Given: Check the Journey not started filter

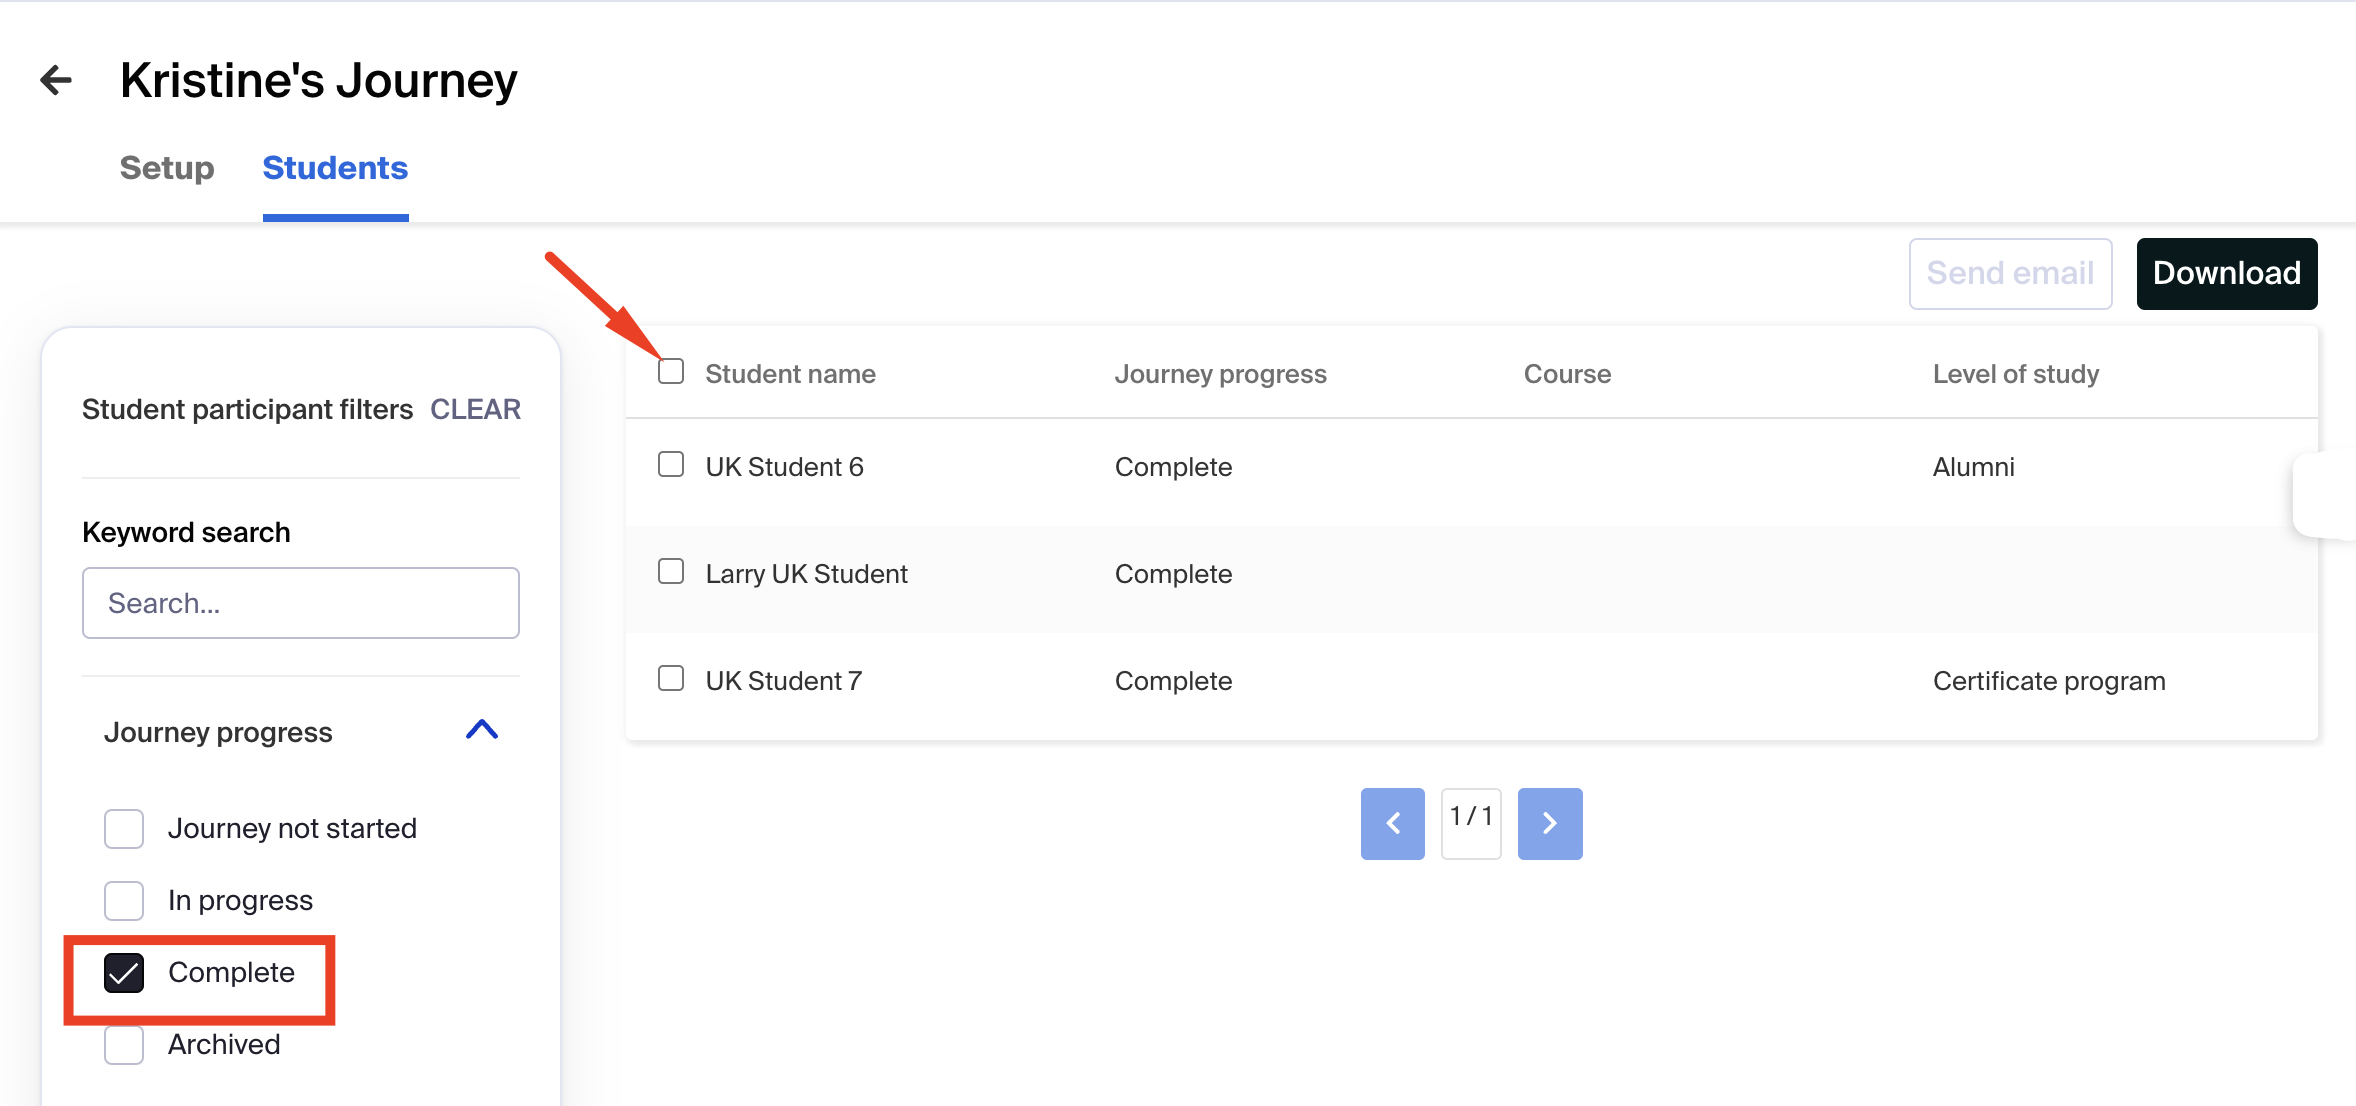Looking at the screenshot, I should coord(124,829).
